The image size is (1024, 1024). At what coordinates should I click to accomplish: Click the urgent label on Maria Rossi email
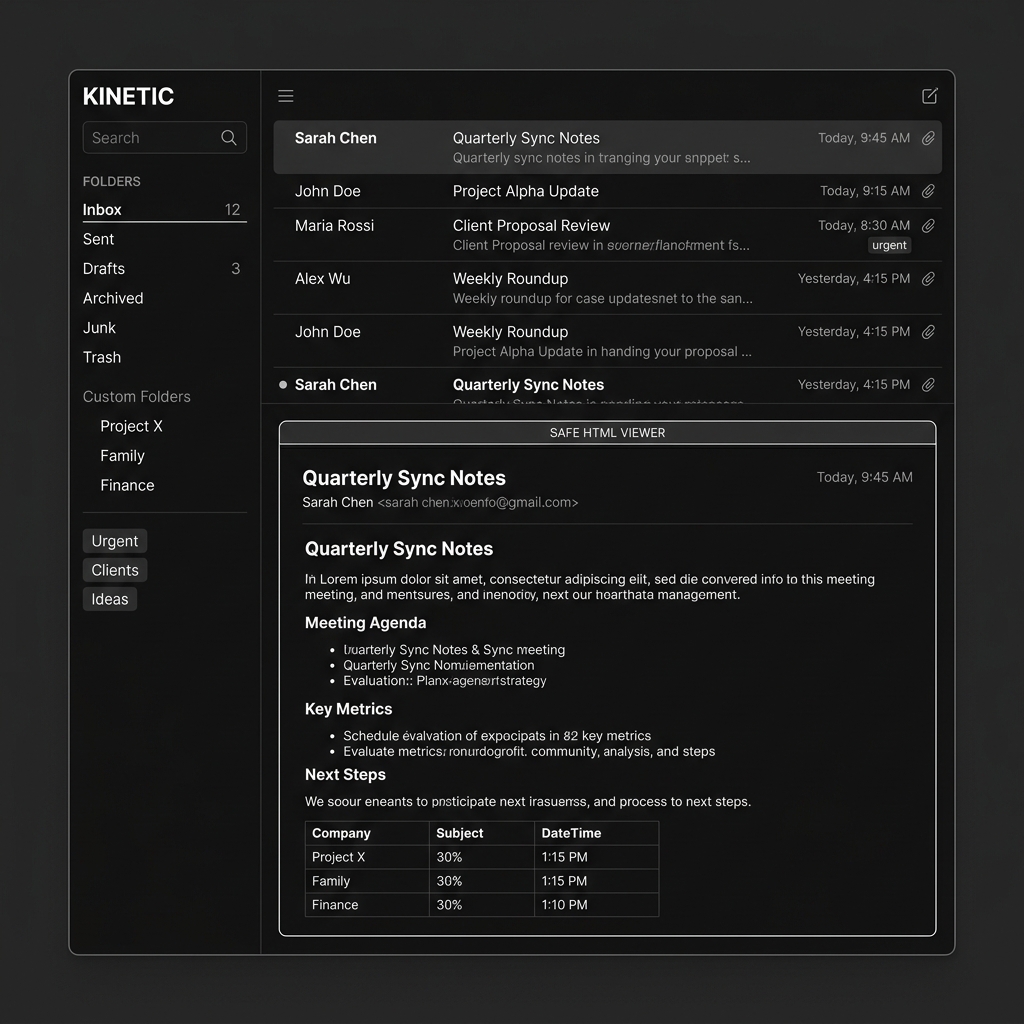tap(889, 245)
